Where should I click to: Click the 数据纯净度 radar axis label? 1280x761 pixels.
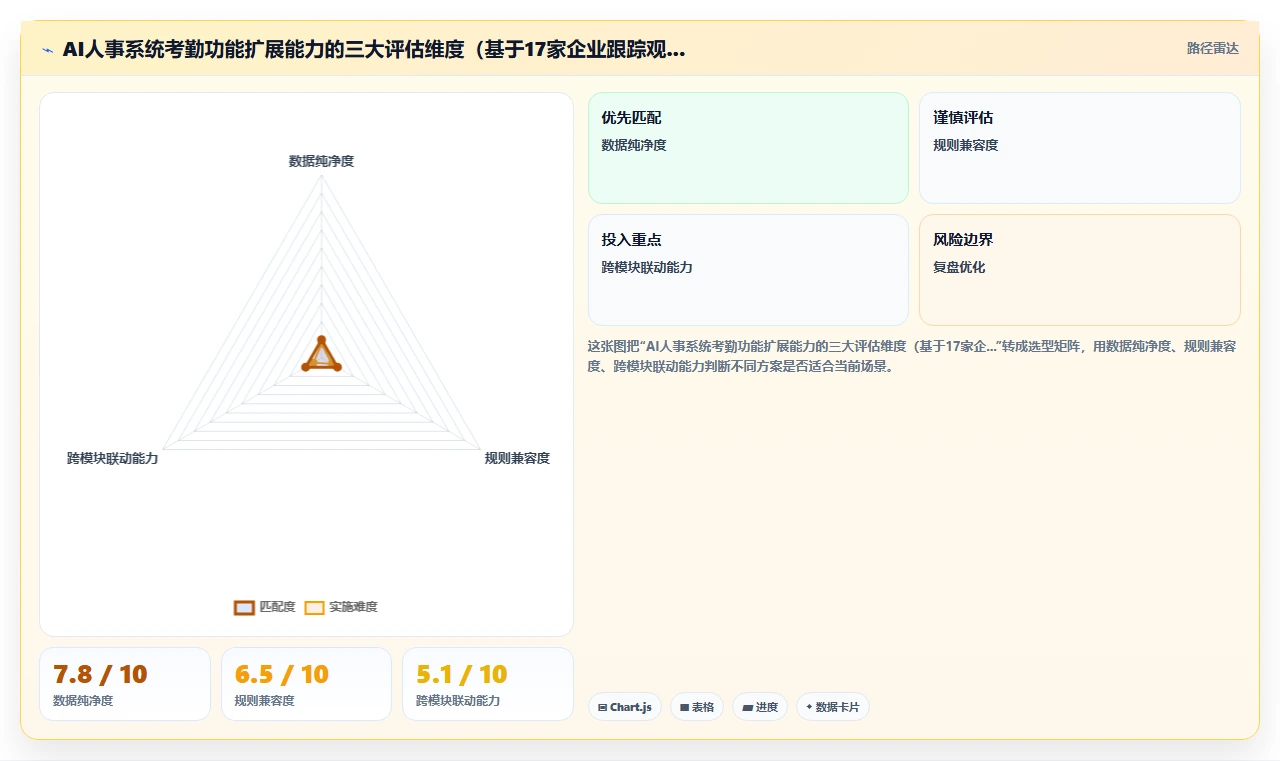321,161
